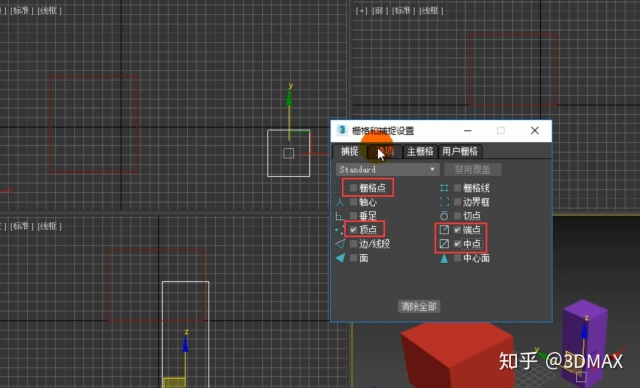Open the Standard snap type dropdown

[x=387, y=169]
